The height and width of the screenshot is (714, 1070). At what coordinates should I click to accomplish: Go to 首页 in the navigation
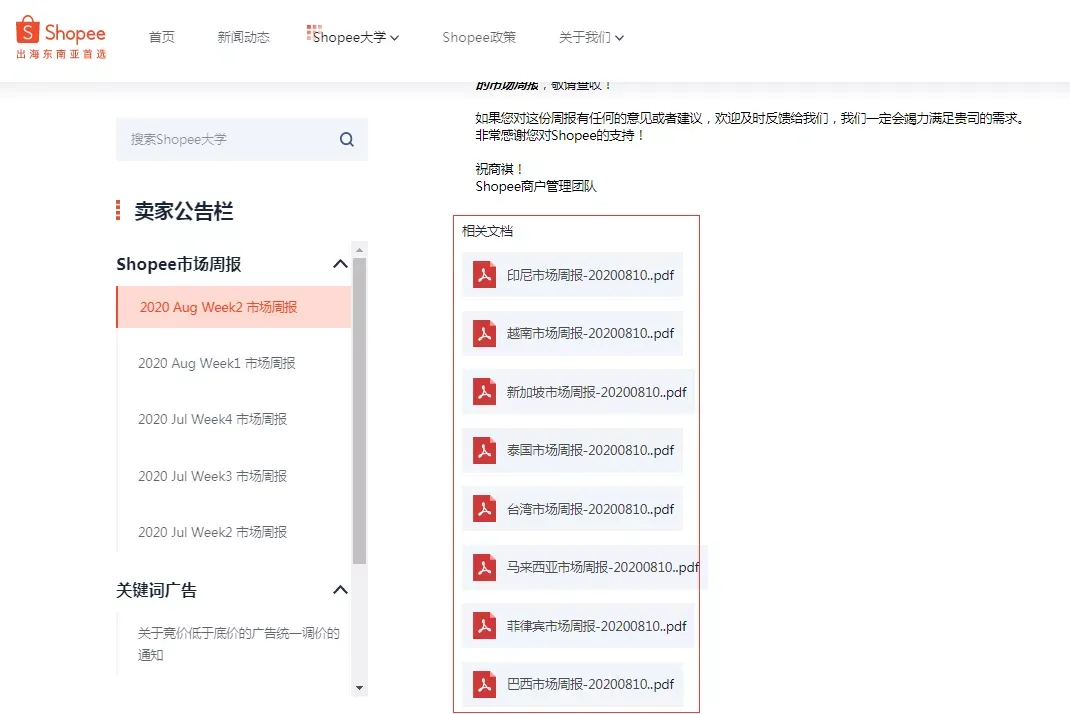tap(162, 37)
